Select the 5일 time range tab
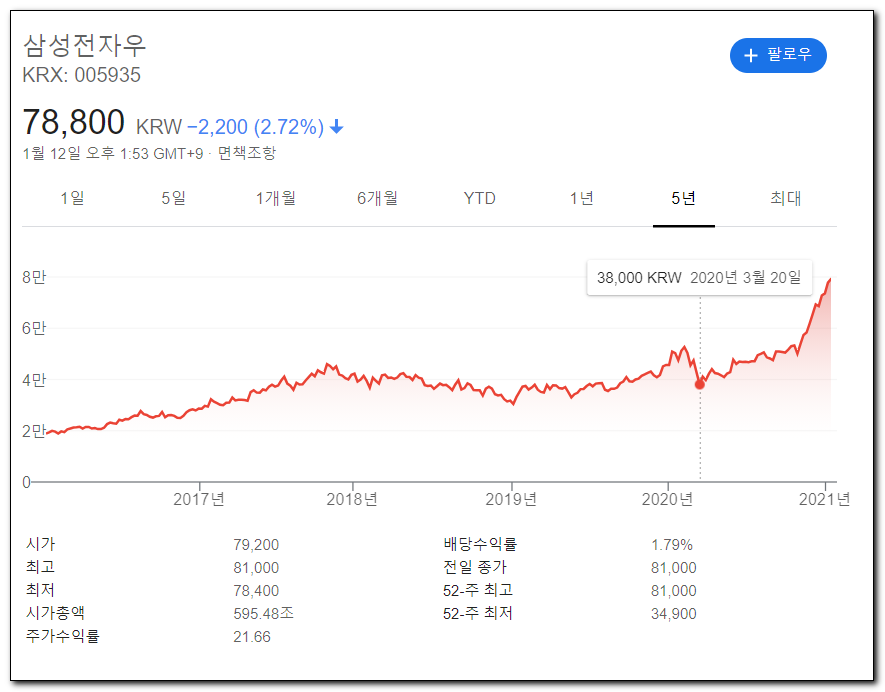Screen dimensions: 885x692 (174, 198)
